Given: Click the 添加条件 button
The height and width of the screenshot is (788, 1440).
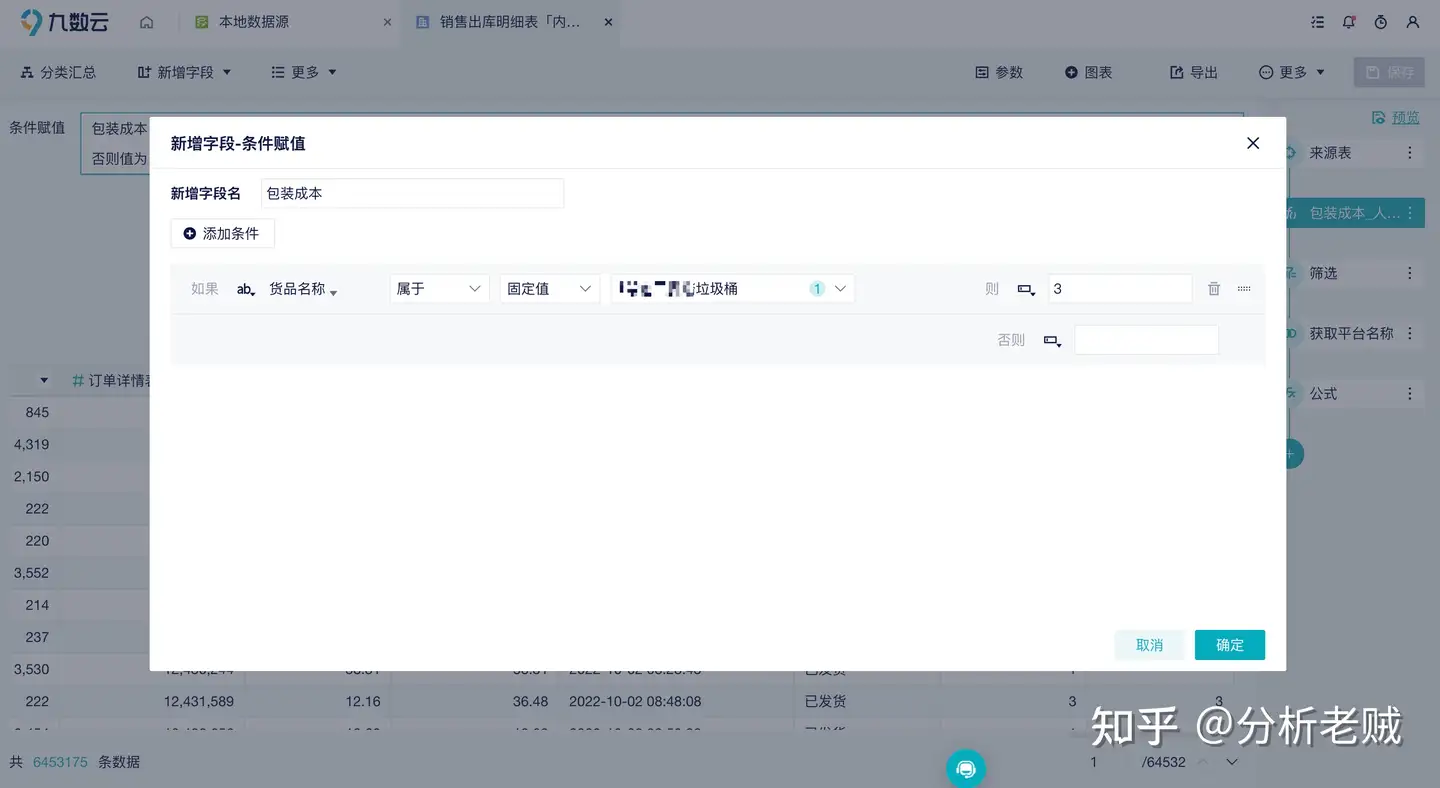Looking at the screenshot, I should coord(222,233).
